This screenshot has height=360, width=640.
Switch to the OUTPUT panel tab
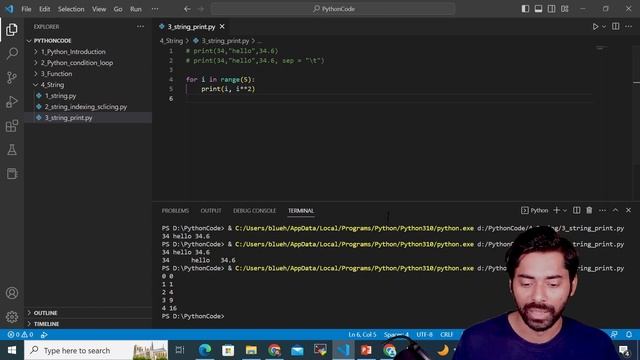211,211
